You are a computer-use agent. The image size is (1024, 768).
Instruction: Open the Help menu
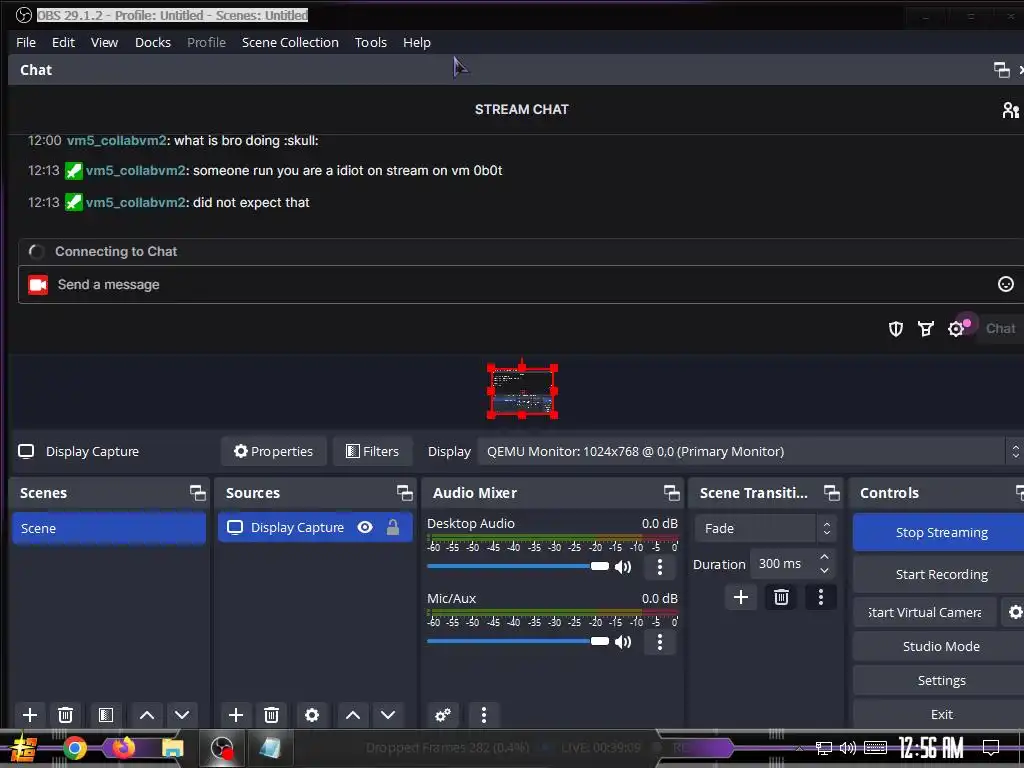coord(417,42)
